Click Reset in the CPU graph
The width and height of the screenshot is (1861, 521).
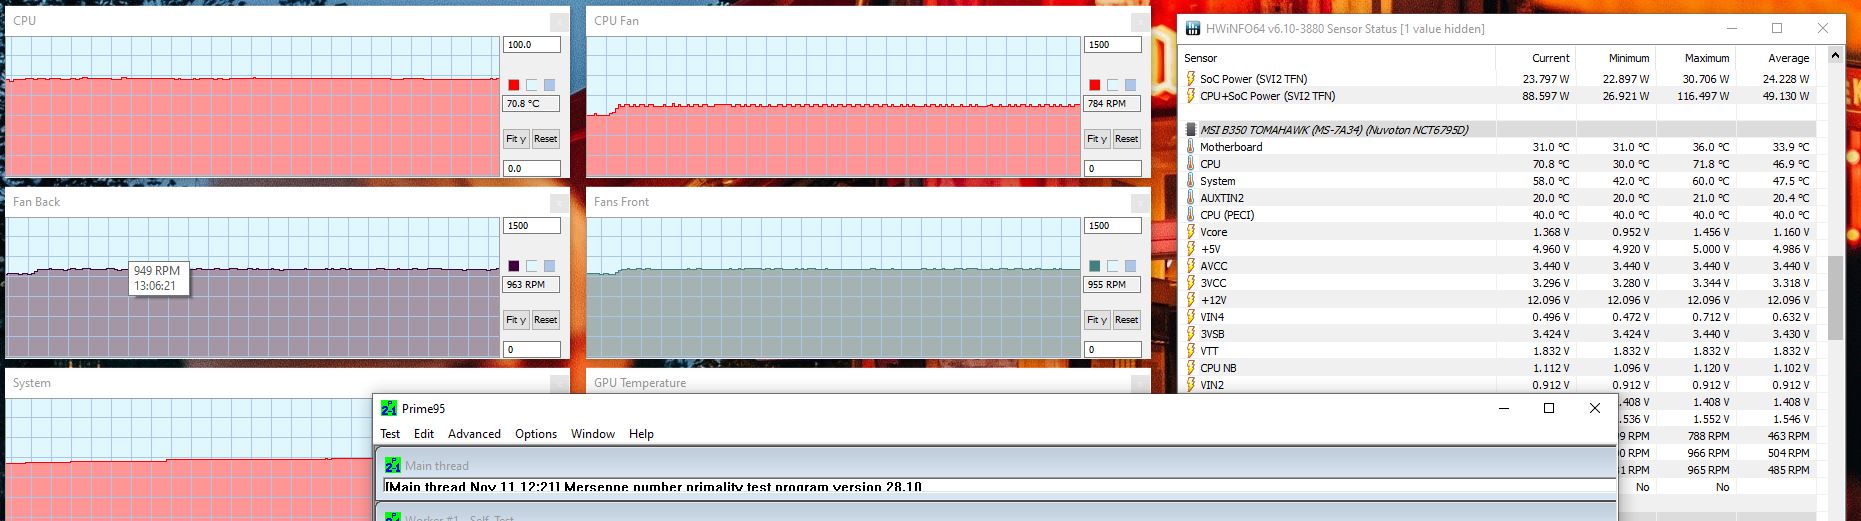545,139
